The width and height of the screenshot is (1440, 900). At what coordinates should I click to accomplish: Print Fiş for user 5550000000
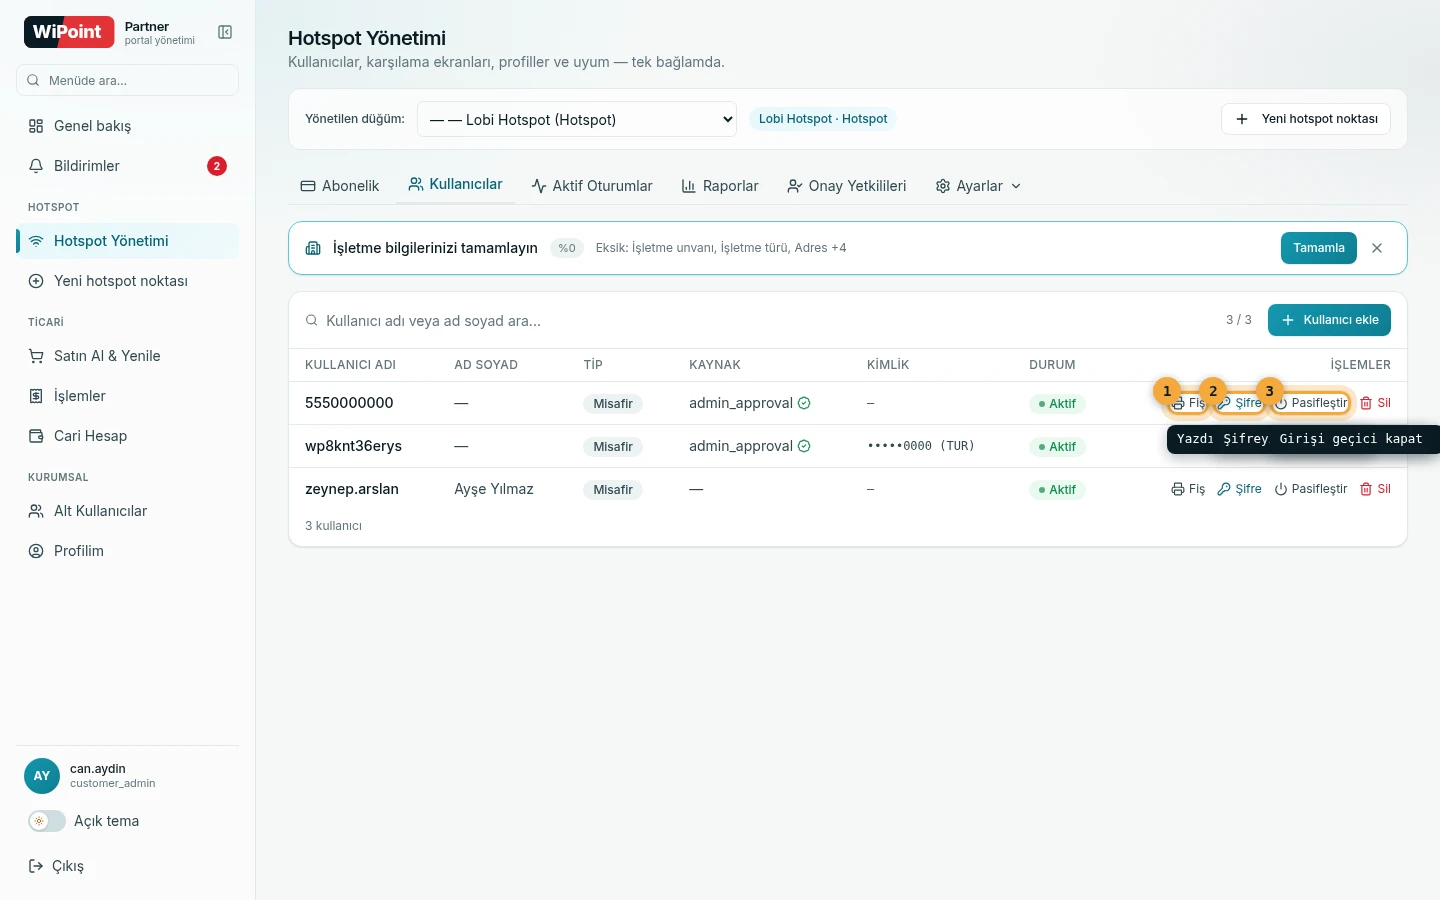click(1188, 403)
